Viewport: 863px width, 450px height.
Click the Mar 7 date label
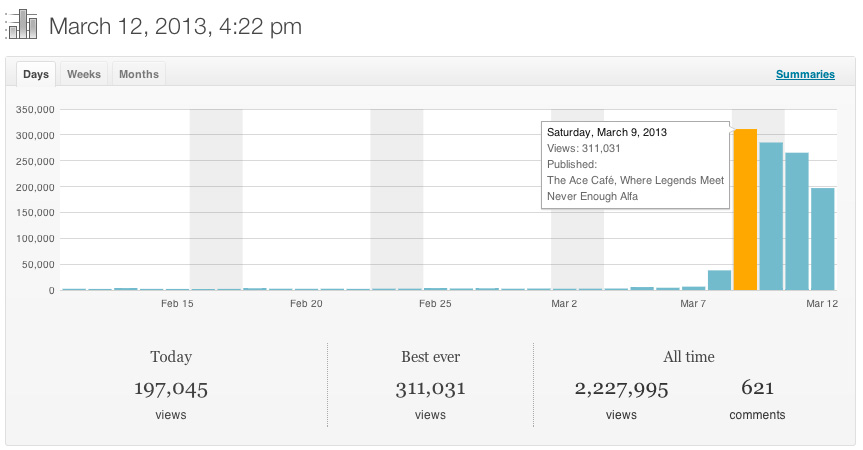(x=693, y=303)
